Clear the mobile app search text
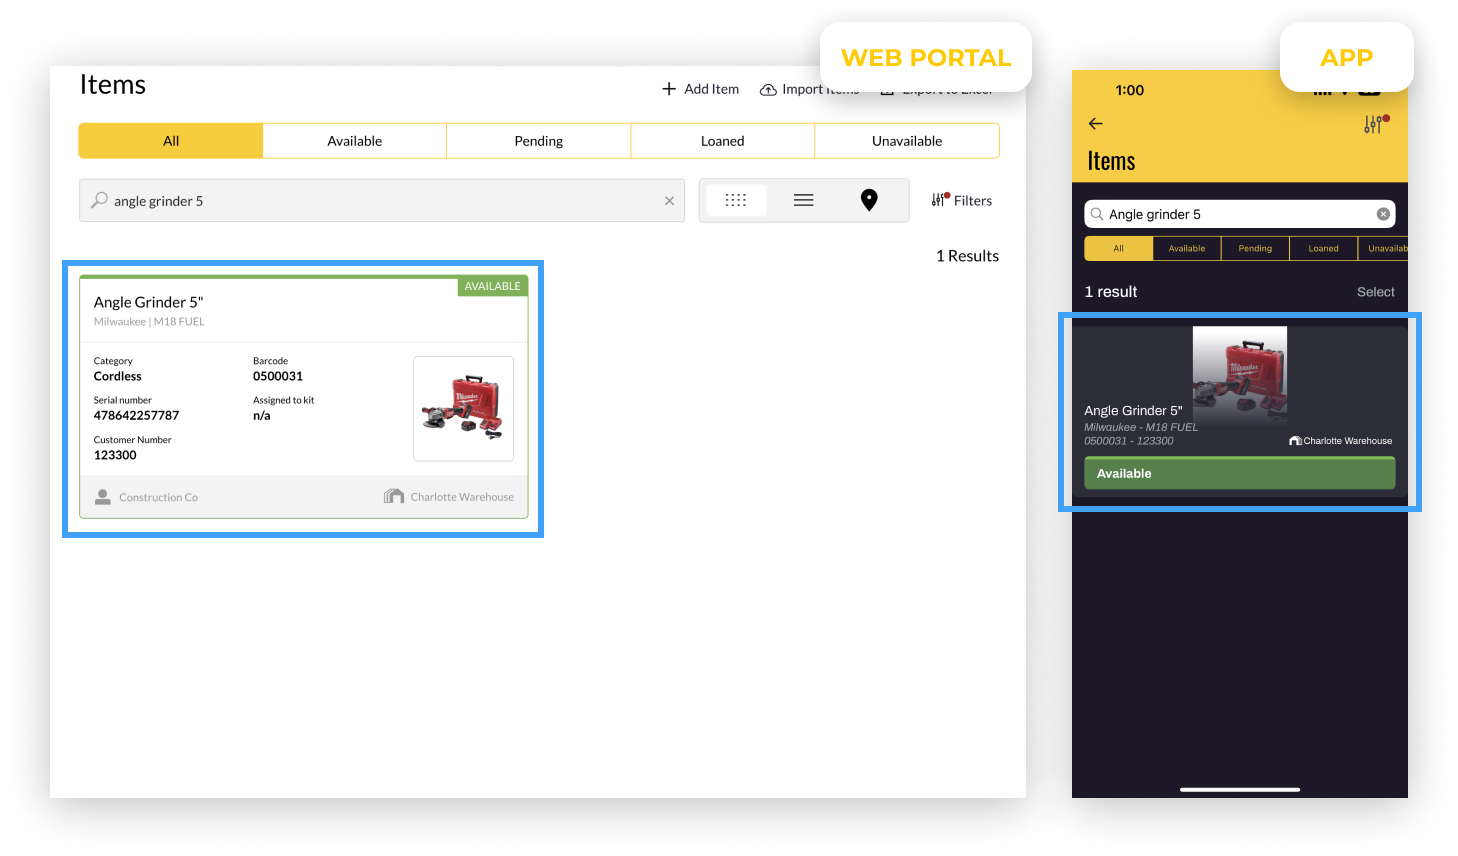1458x856 pixels. [1383, 214]
